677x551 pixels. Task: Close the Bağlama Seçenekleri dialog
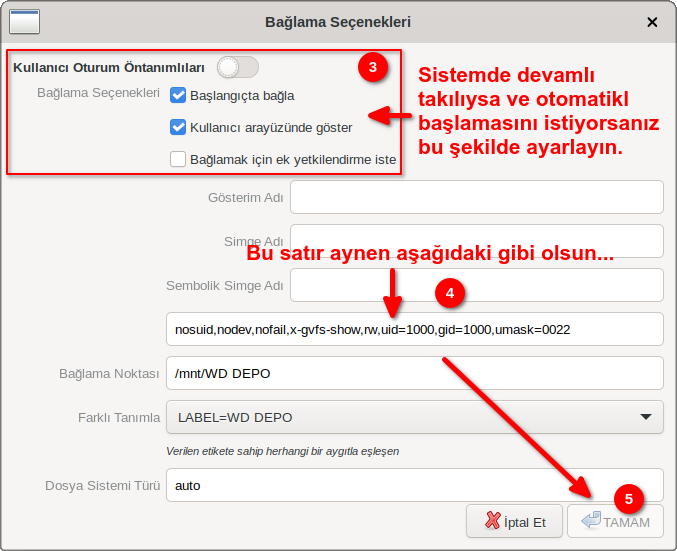(652, 21)
